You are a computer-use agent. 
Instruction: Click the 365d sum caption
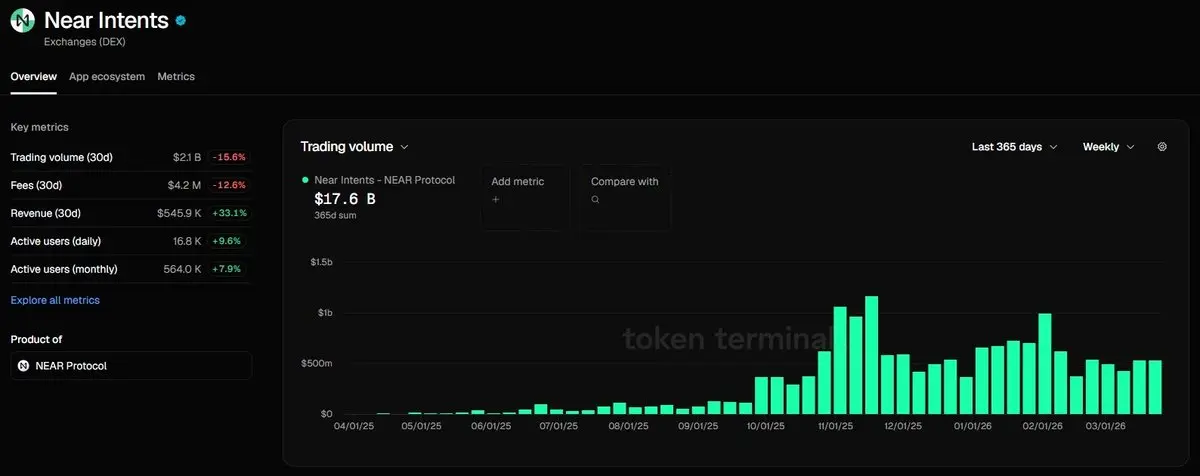point(333,215)
